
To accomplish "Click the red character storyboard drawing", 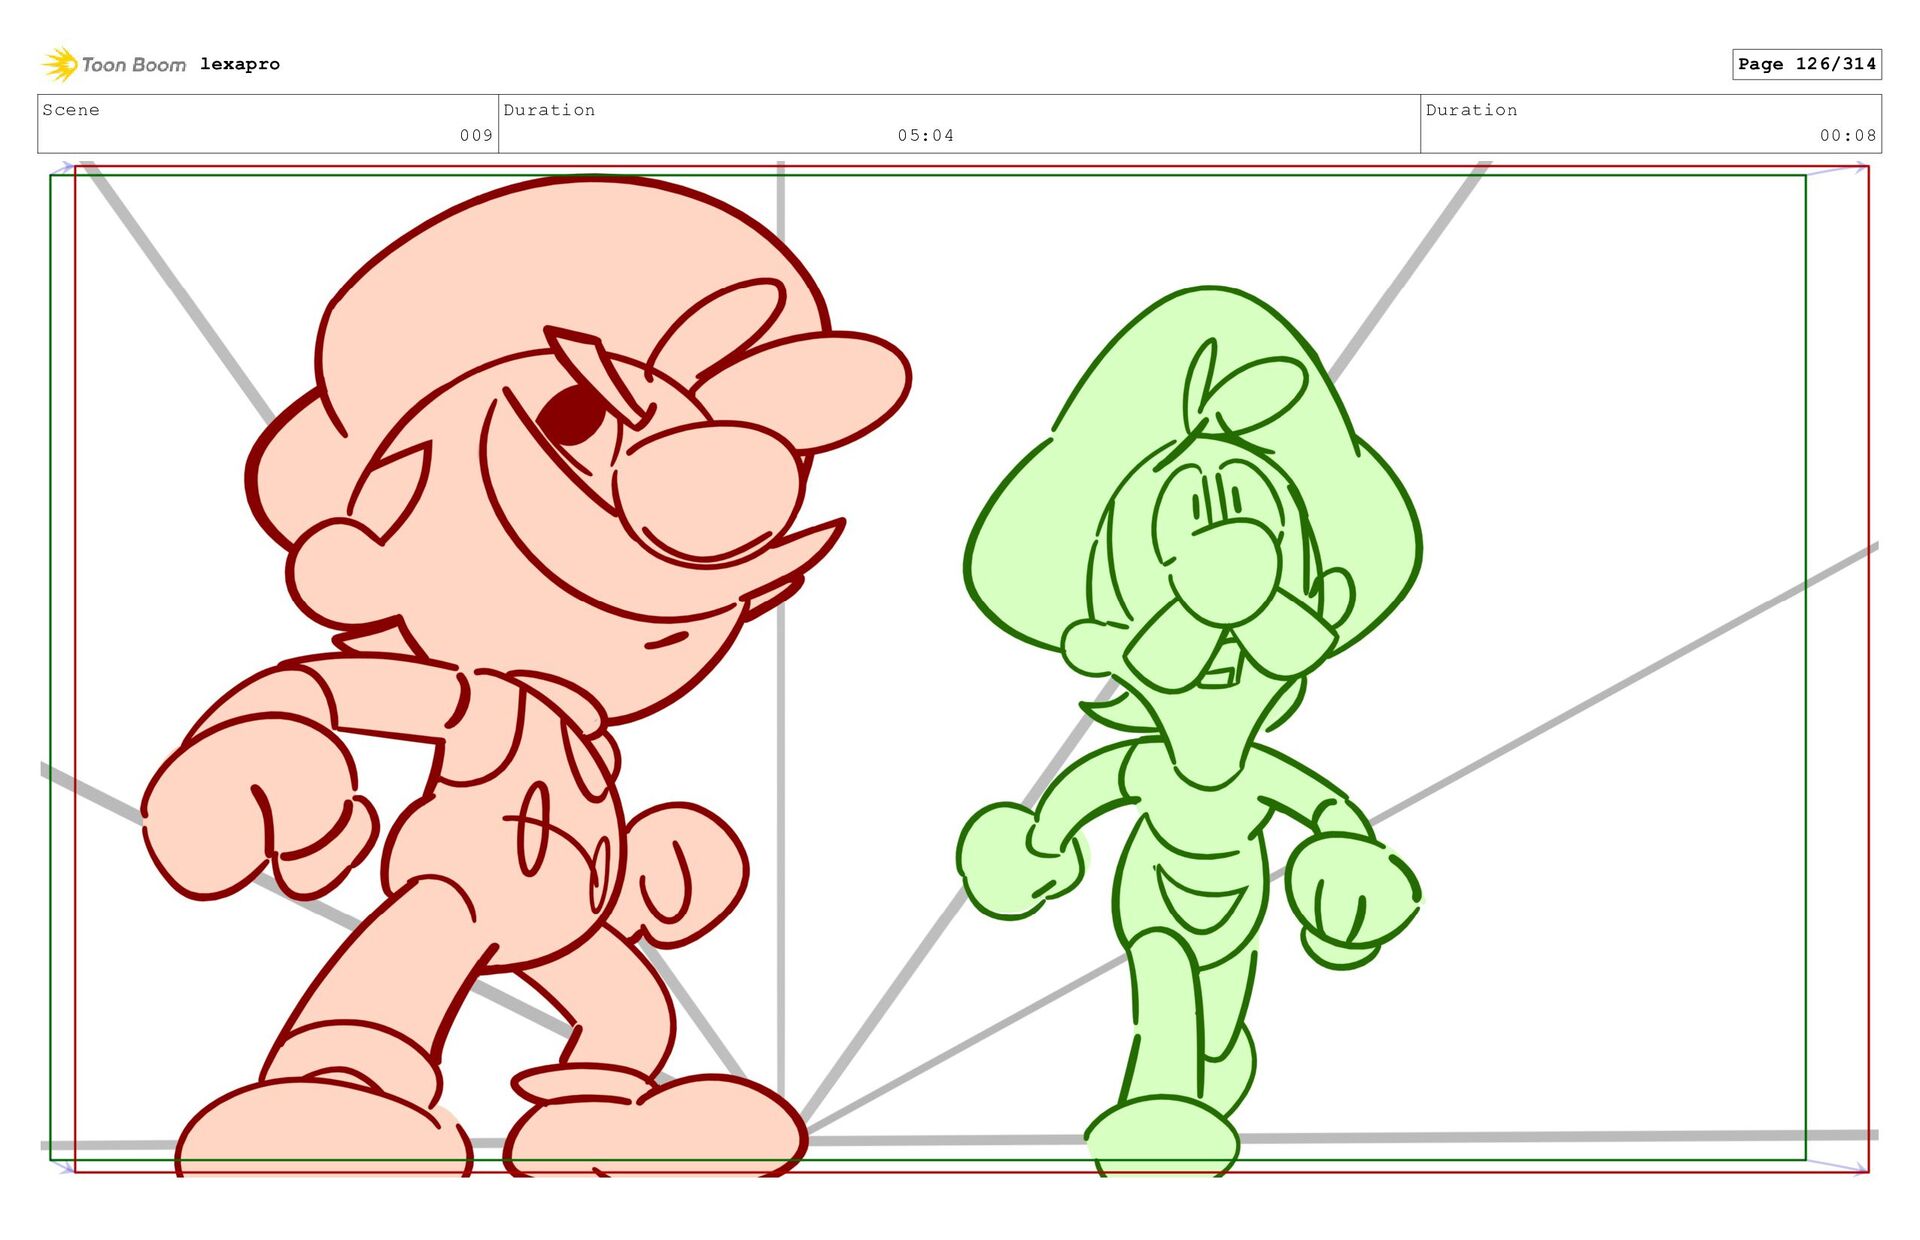I will pyautogui.click(x=527, y=676).
